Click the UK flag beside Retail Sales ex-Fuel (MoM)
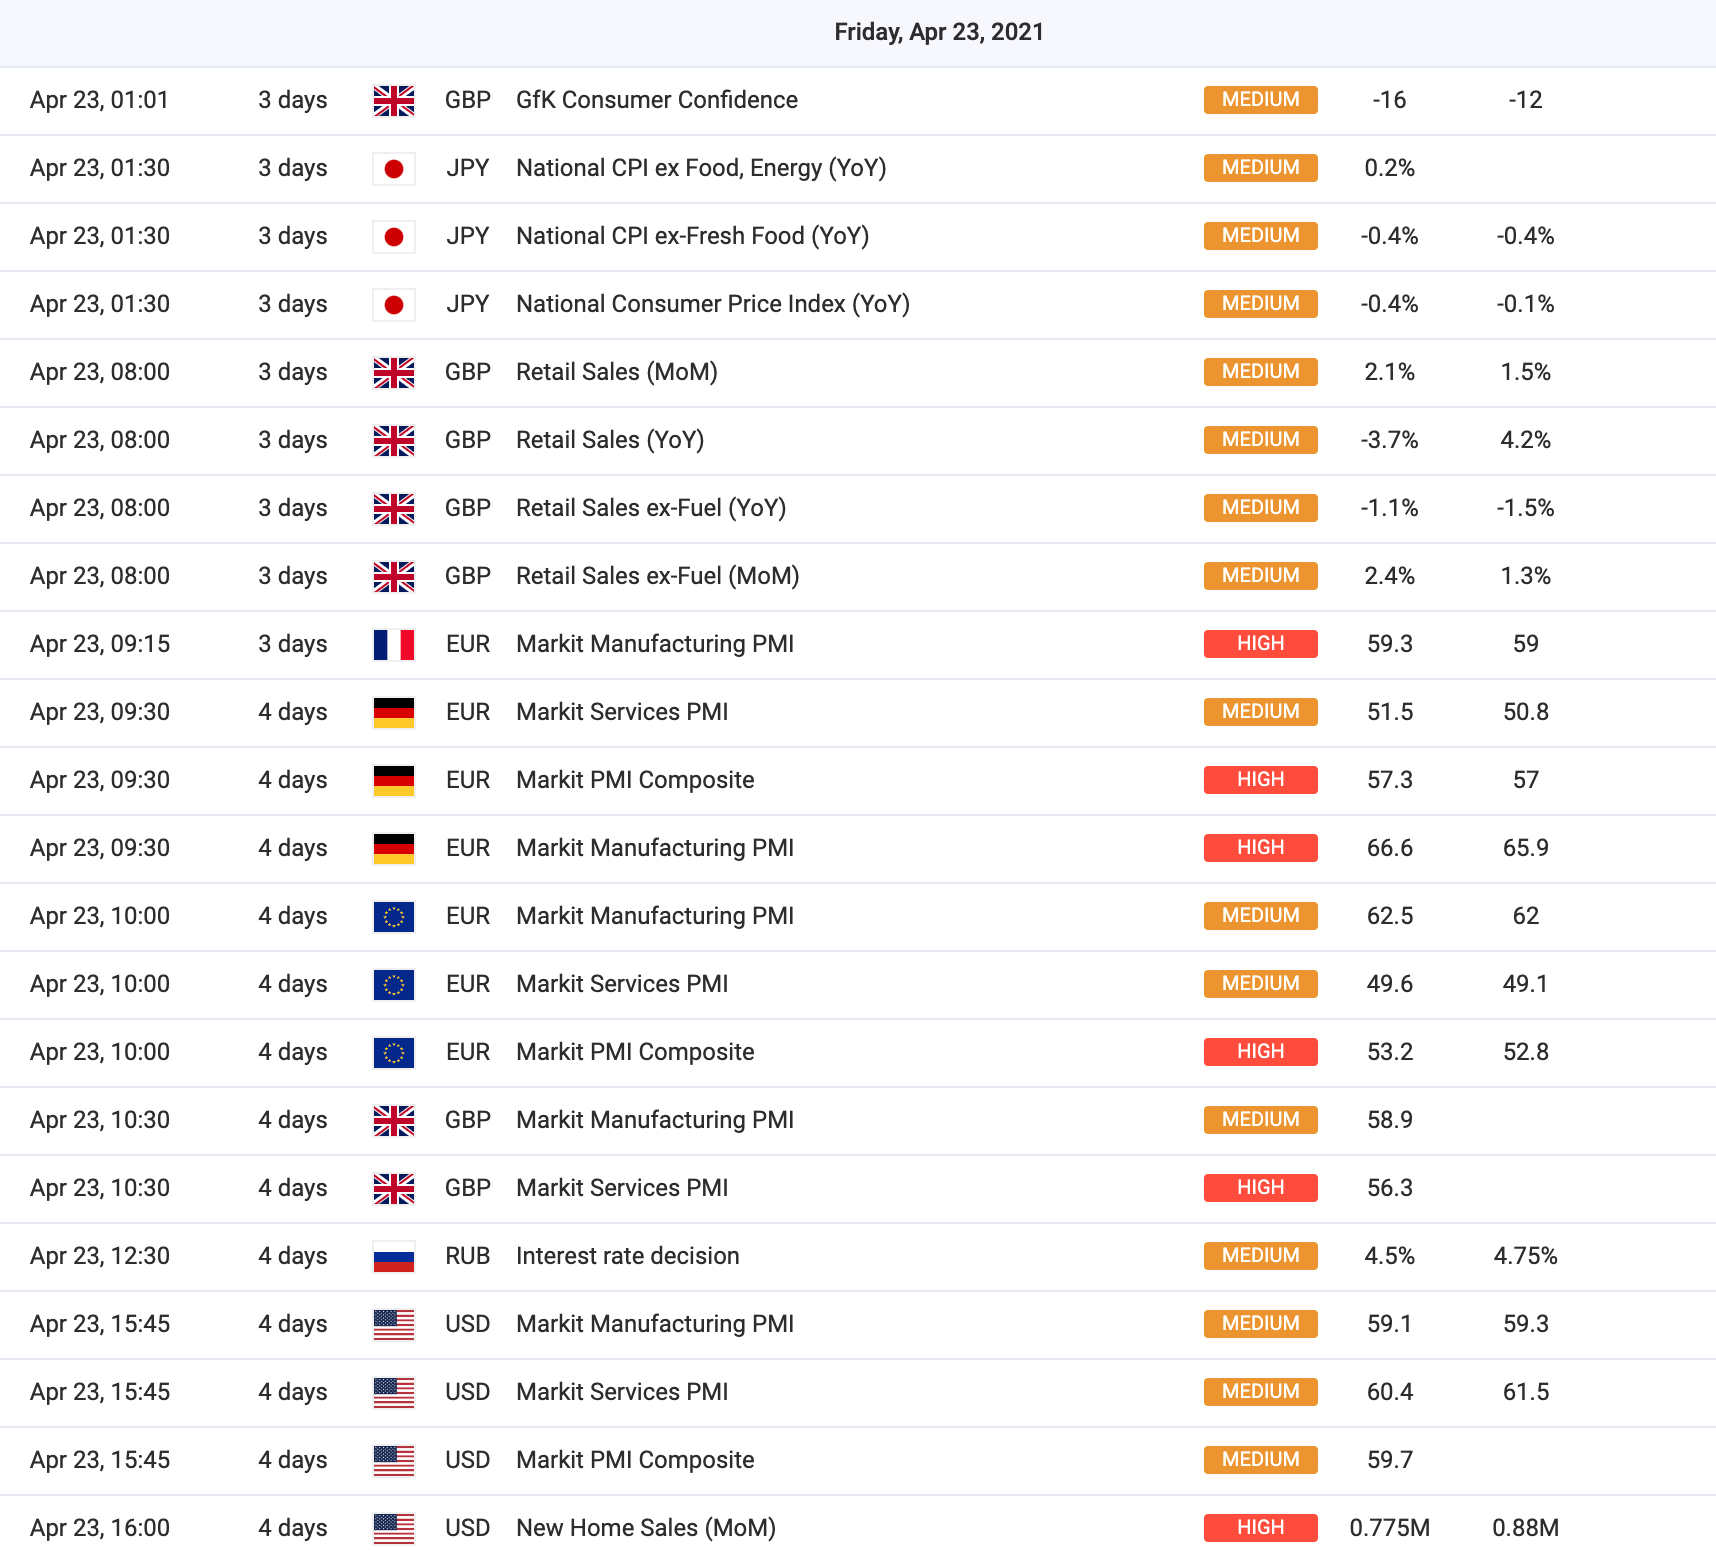The image size is (1716, 1560). 394,576
